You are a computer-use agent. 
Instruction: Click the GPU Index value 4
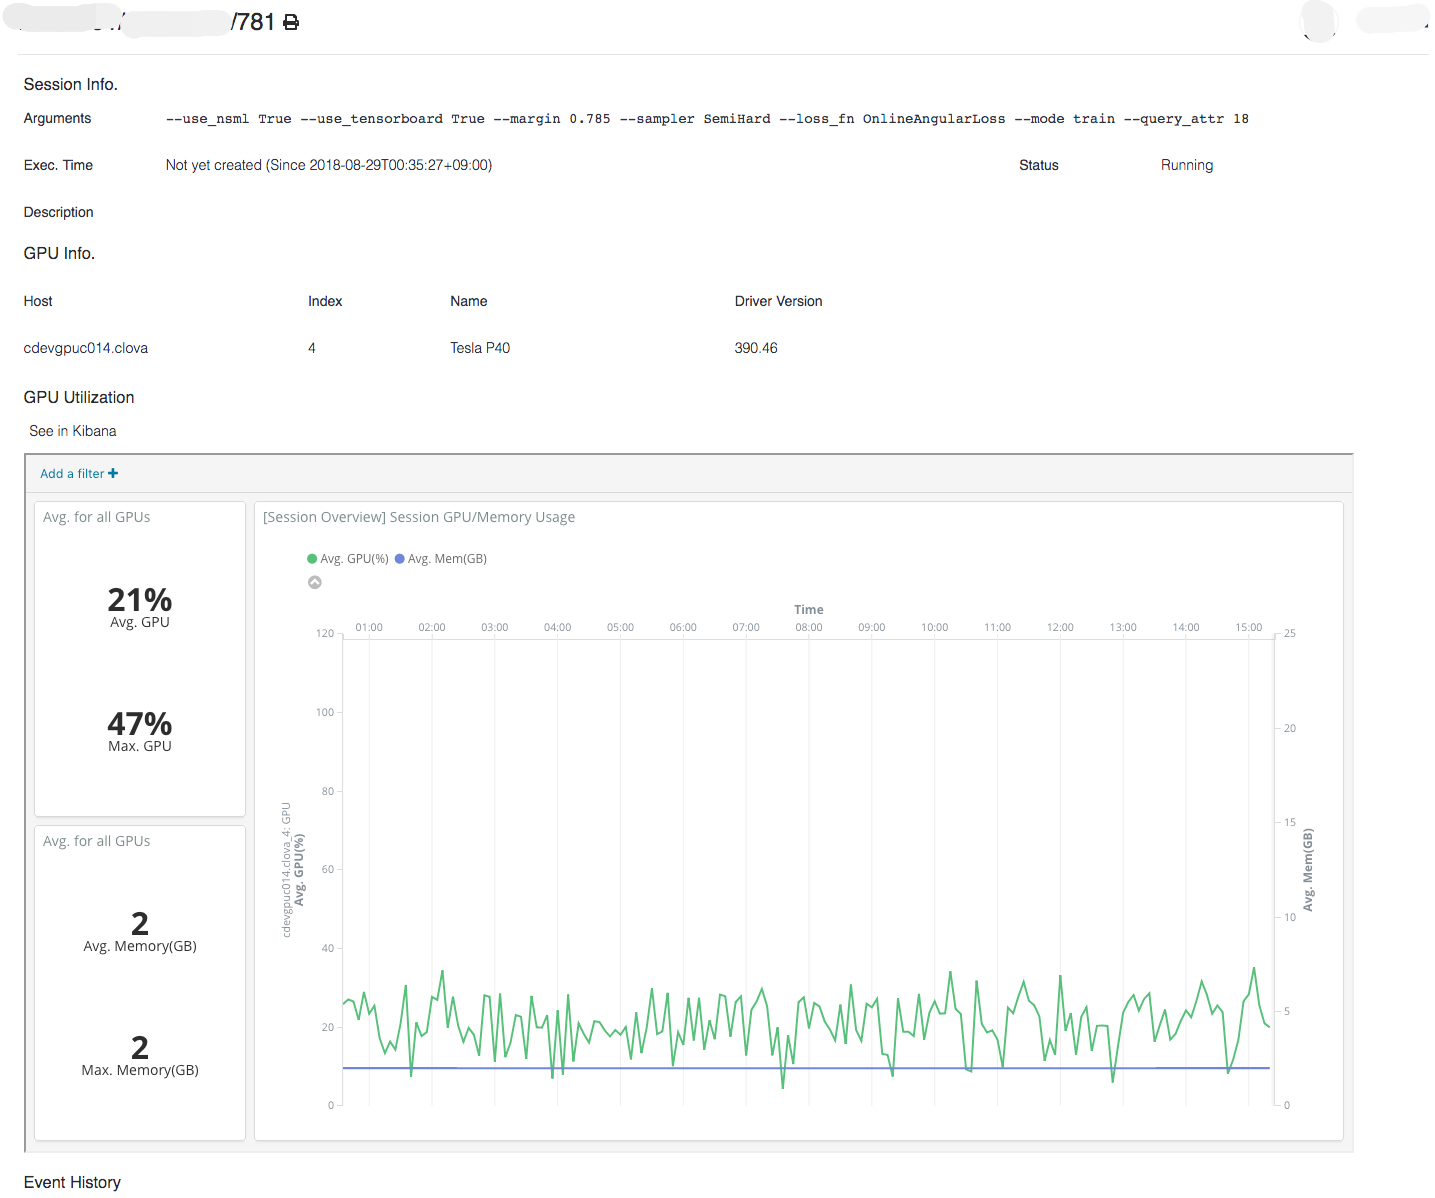(312, 348)
